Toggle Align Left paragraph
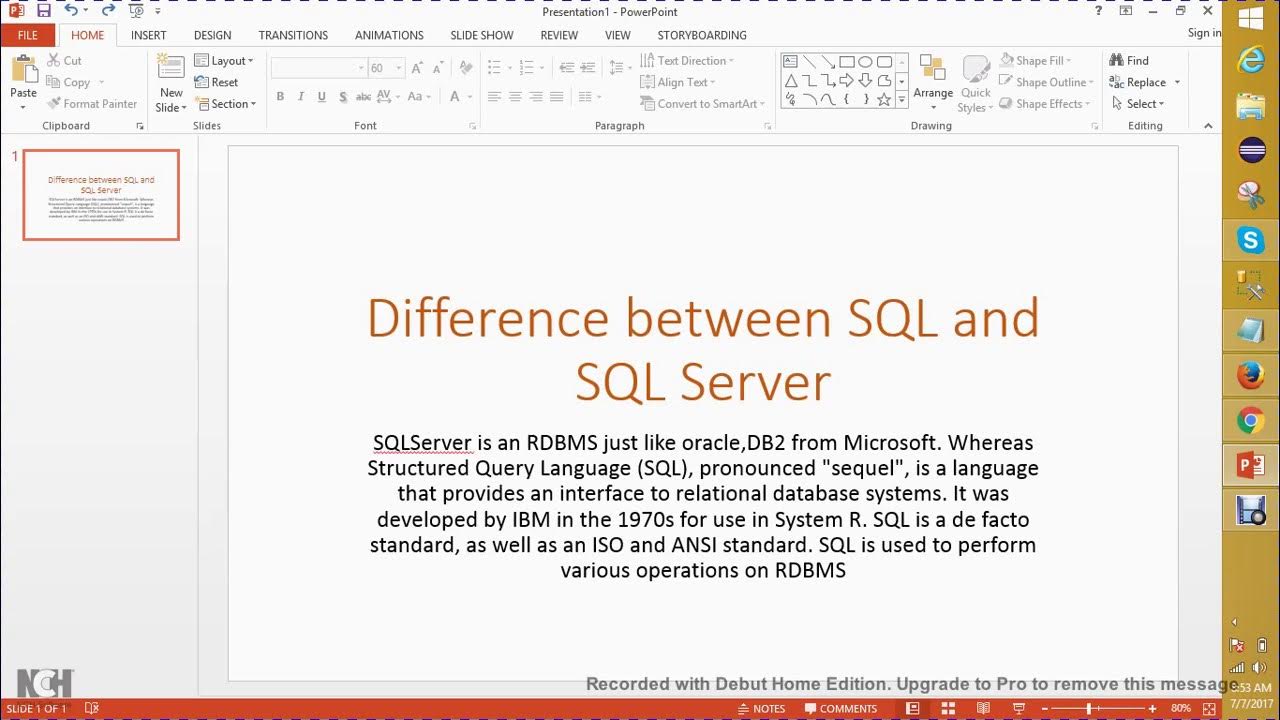Screen dimensions: 1280x720 494,97
